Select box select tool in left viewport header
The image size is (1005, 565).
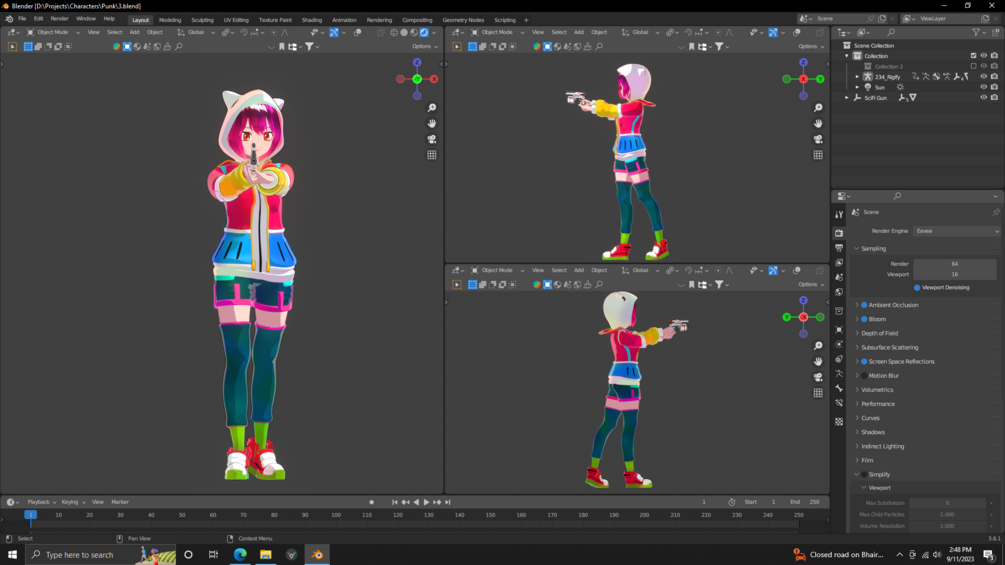(x=28, y=46)
